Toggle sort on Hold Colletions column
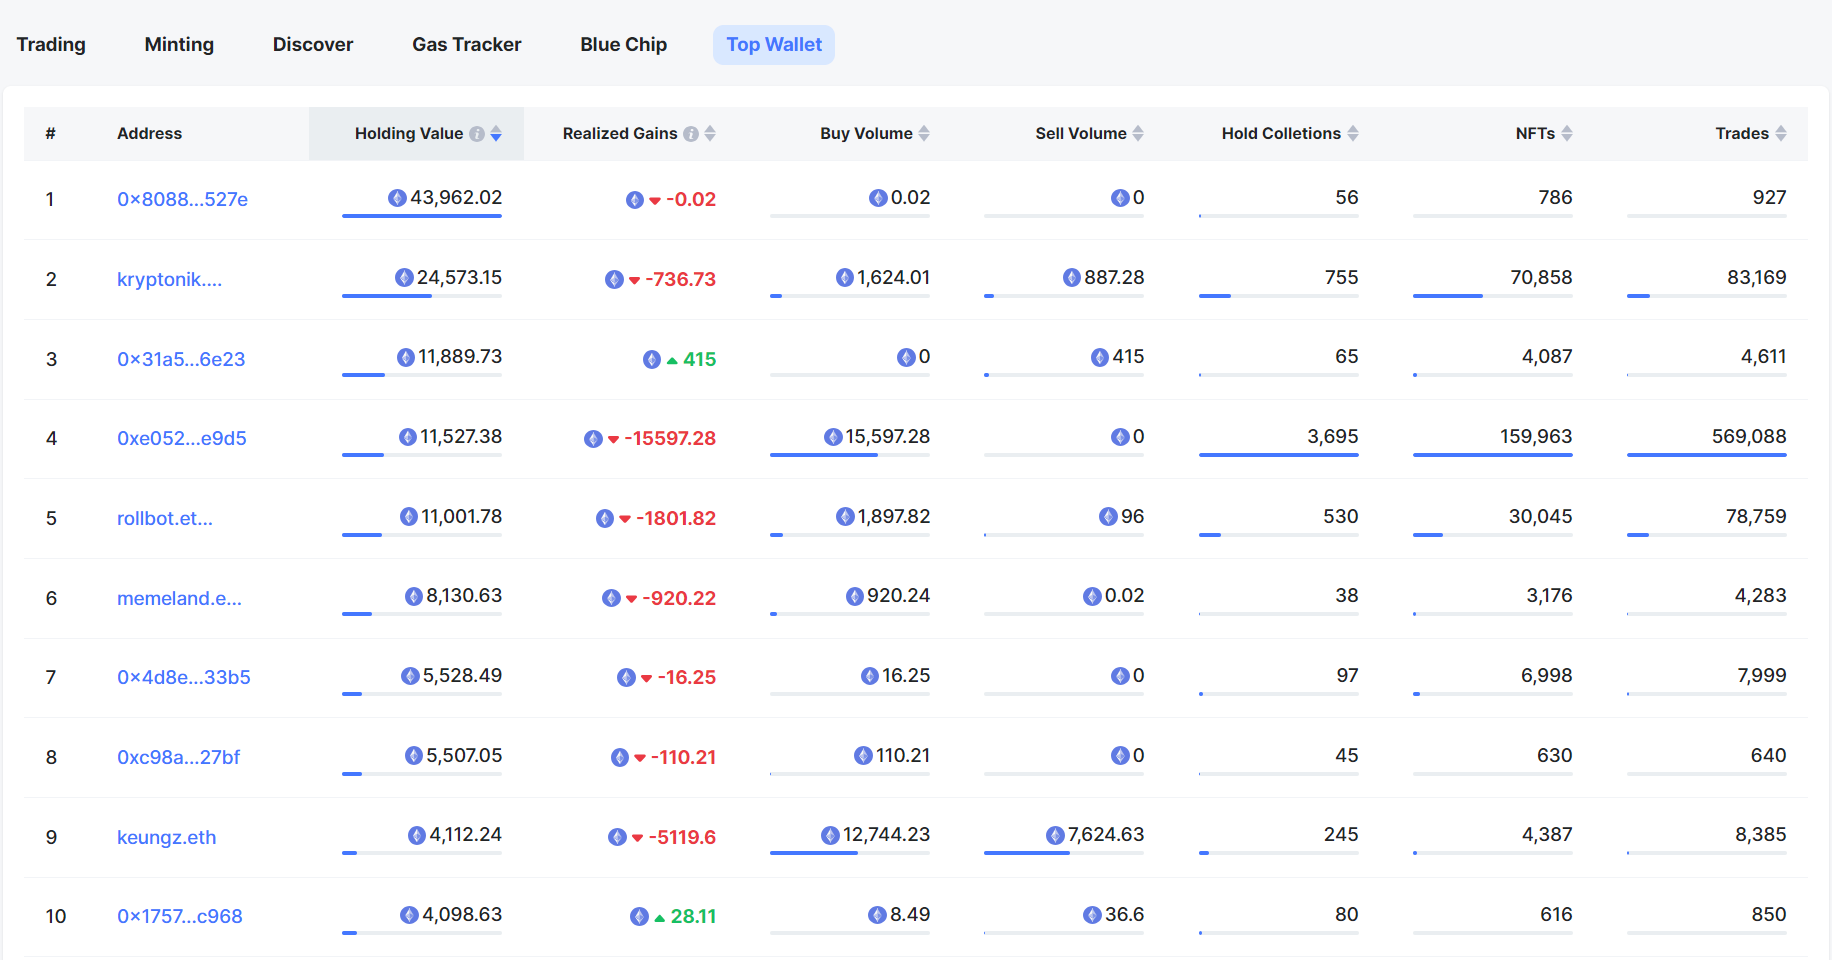 tap(1353, 134)
